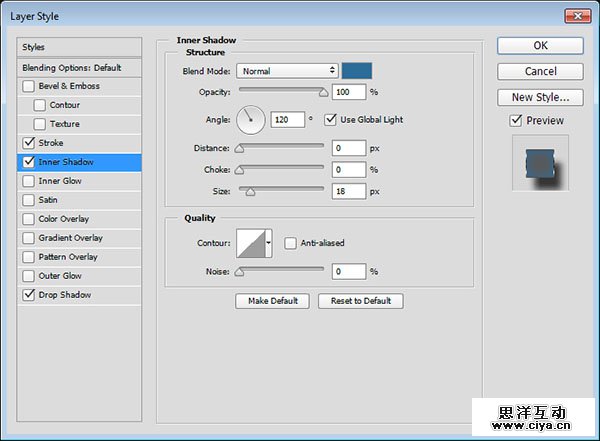Click the style preview thumbnail
Viewport: 600px width, 441px height.
coord(540,163)
